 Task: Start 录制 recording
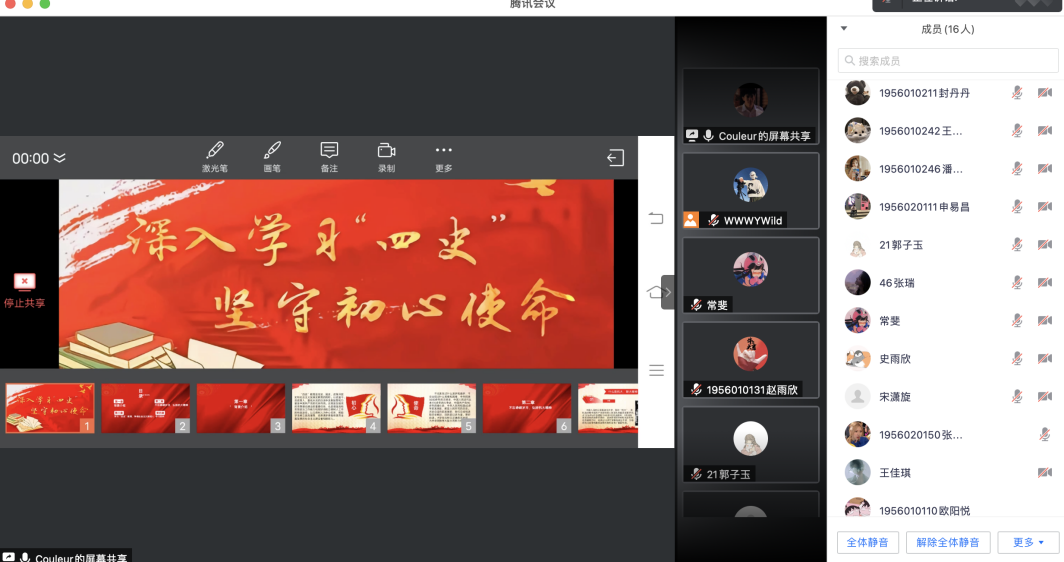(x=386, y=156)
